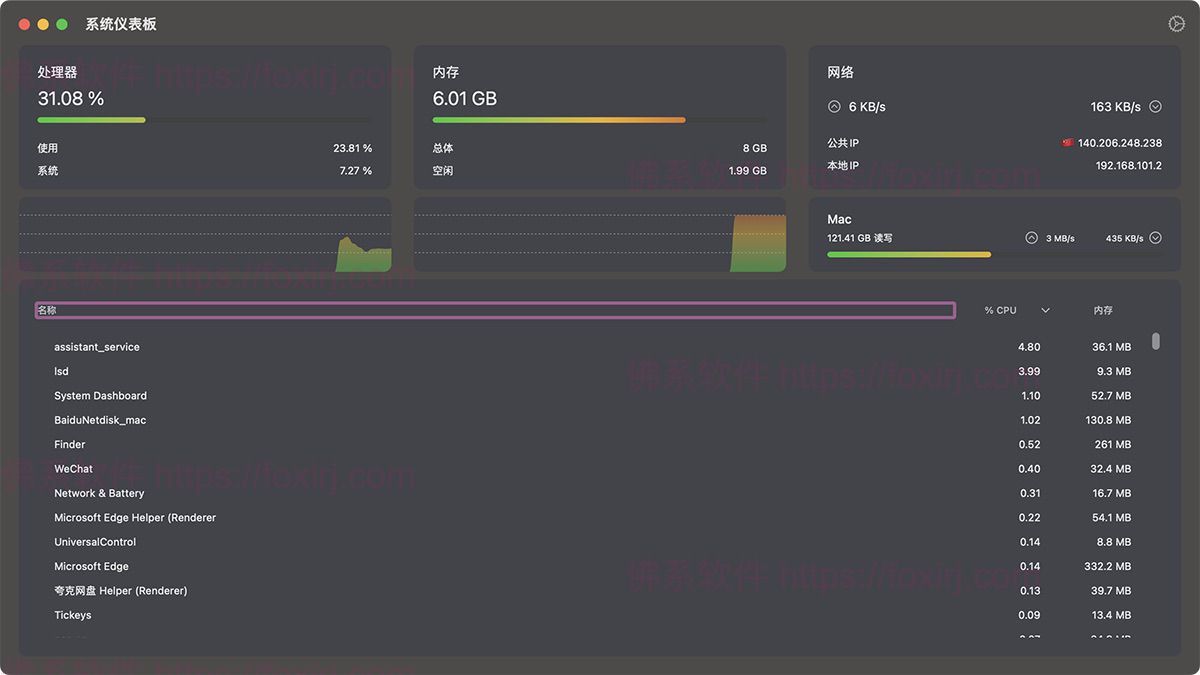Expand the % CPU sort chevron
This screenshot has height=675, width=1200.
coord(1045,311)
